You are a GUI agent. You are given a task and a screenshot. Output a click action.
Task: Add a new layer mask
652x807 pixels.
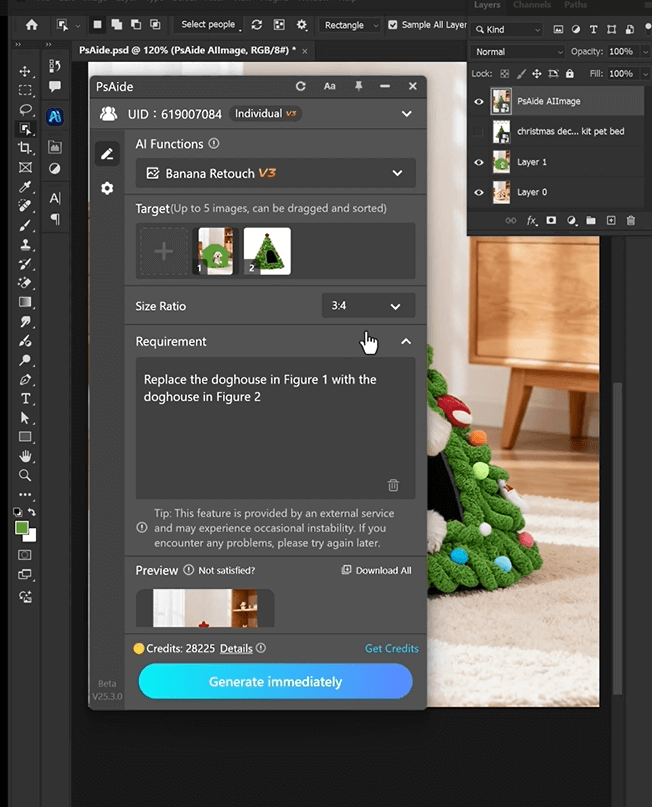tap(552, 220)
